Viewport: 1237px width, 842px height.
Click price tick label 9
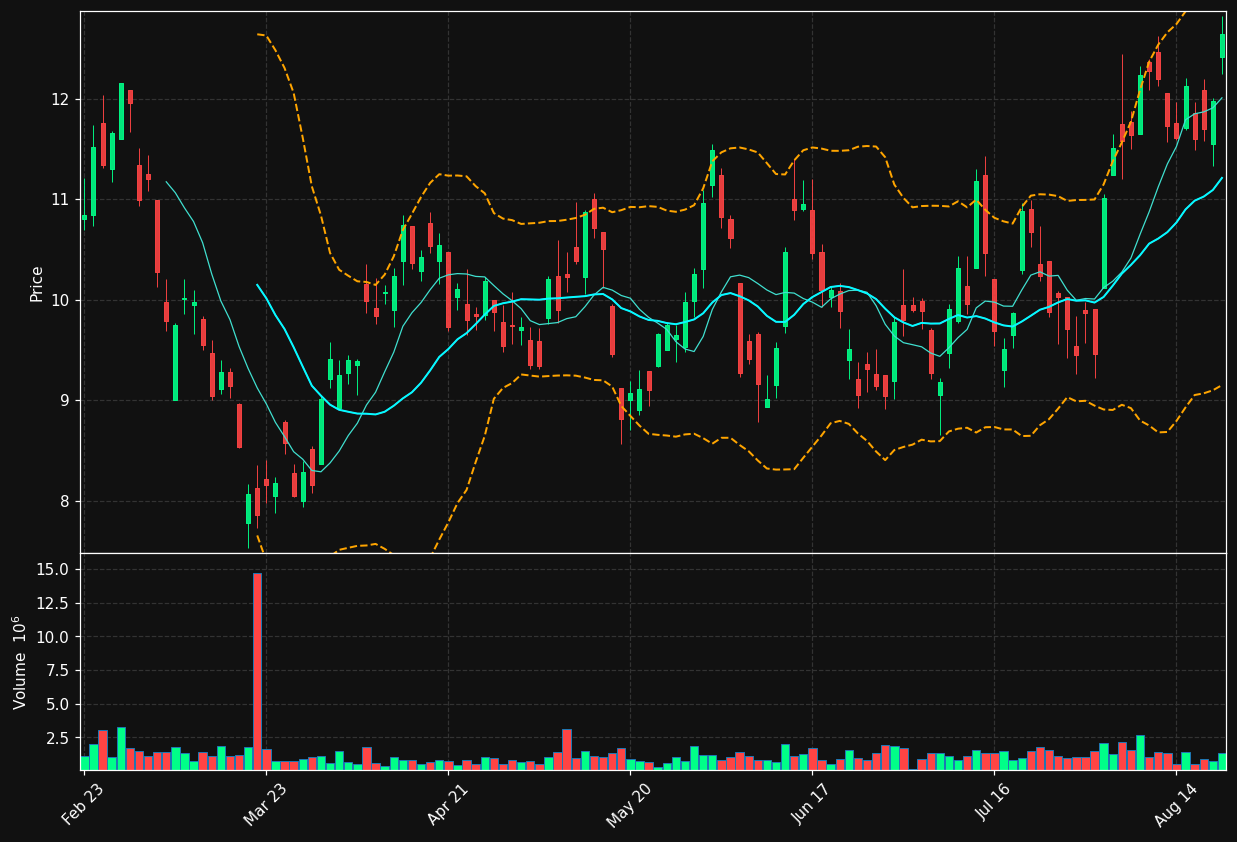point(65,400)
